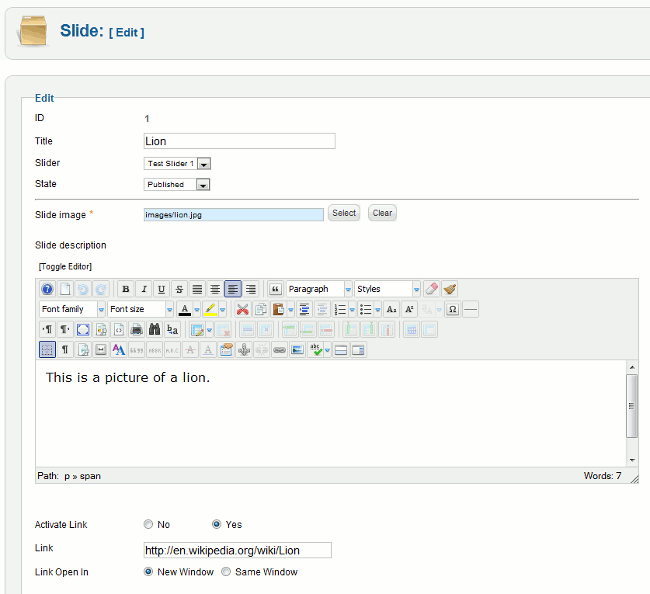The height and width of the screenshot is (594, 650).
Task: Expand the text color picker arrow
Action: [x=197, y=309]
